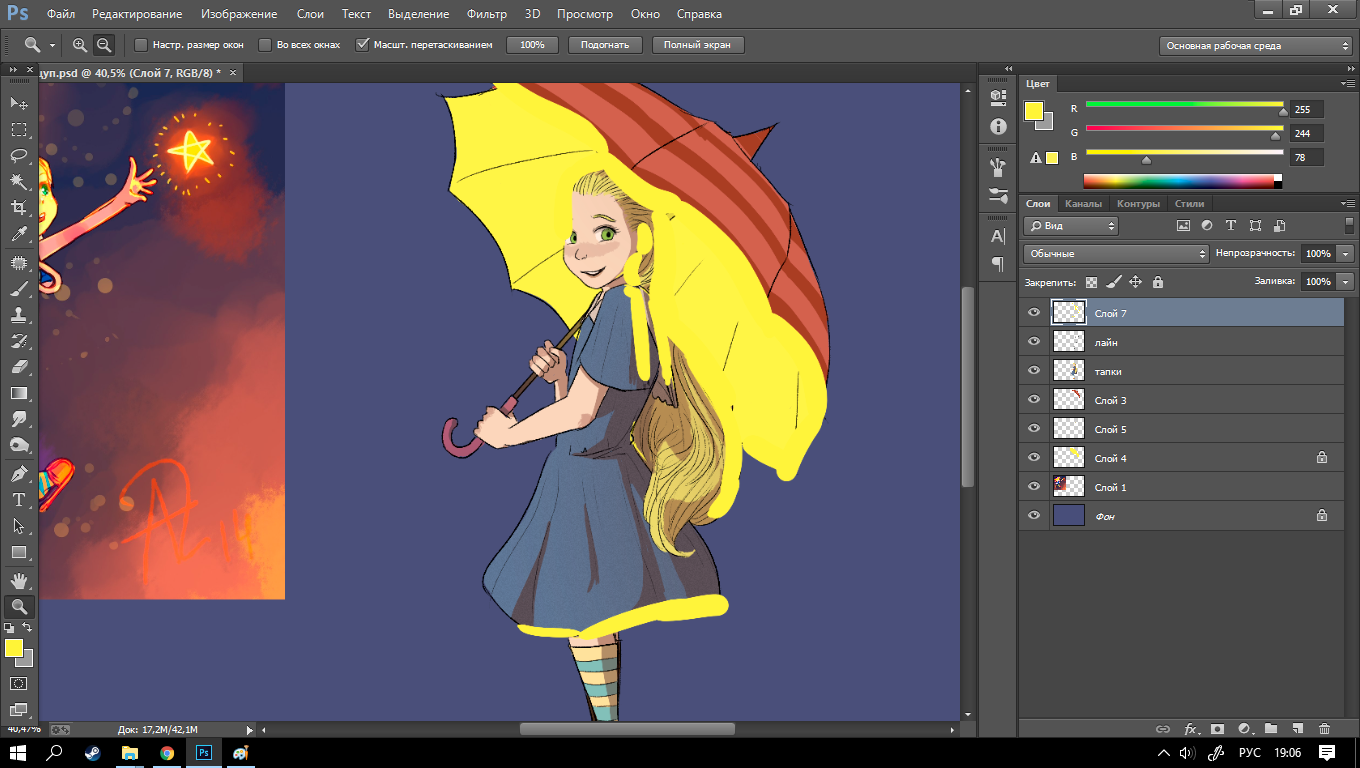Select the Magic Wand tool
Viewport: 1360px width, 768px height.
19,181
